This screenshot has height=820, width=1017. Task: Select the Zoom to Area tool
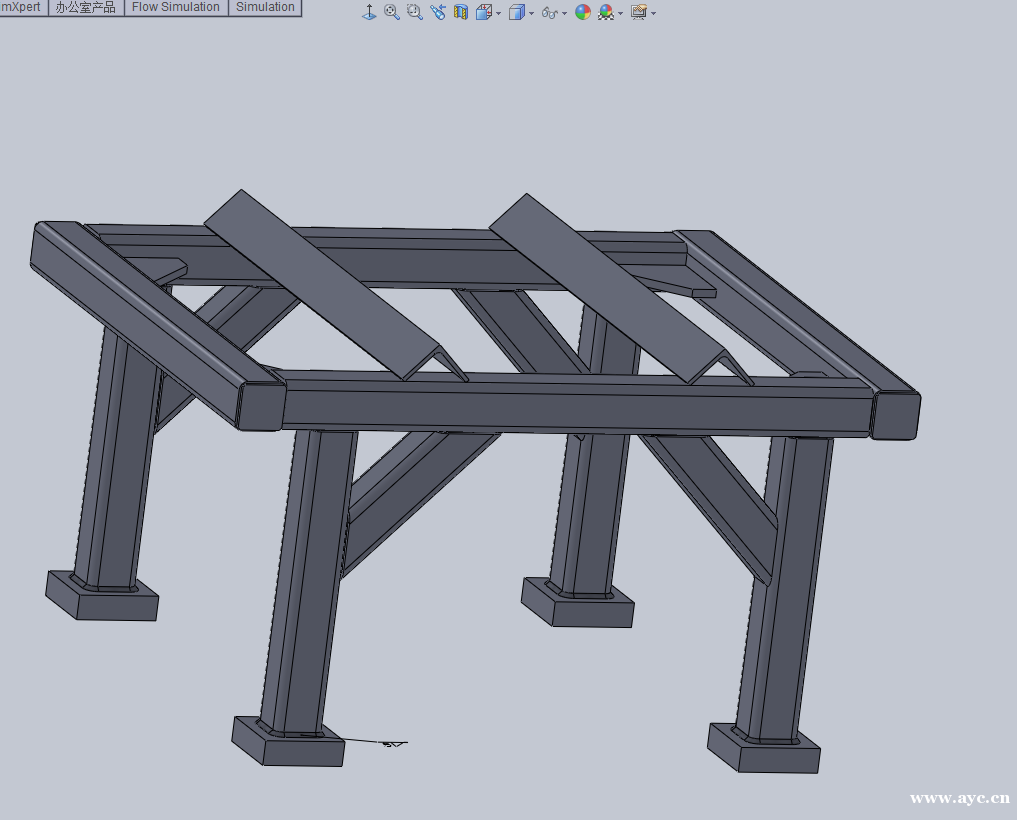pyautogui.click(x=415, y=13)
